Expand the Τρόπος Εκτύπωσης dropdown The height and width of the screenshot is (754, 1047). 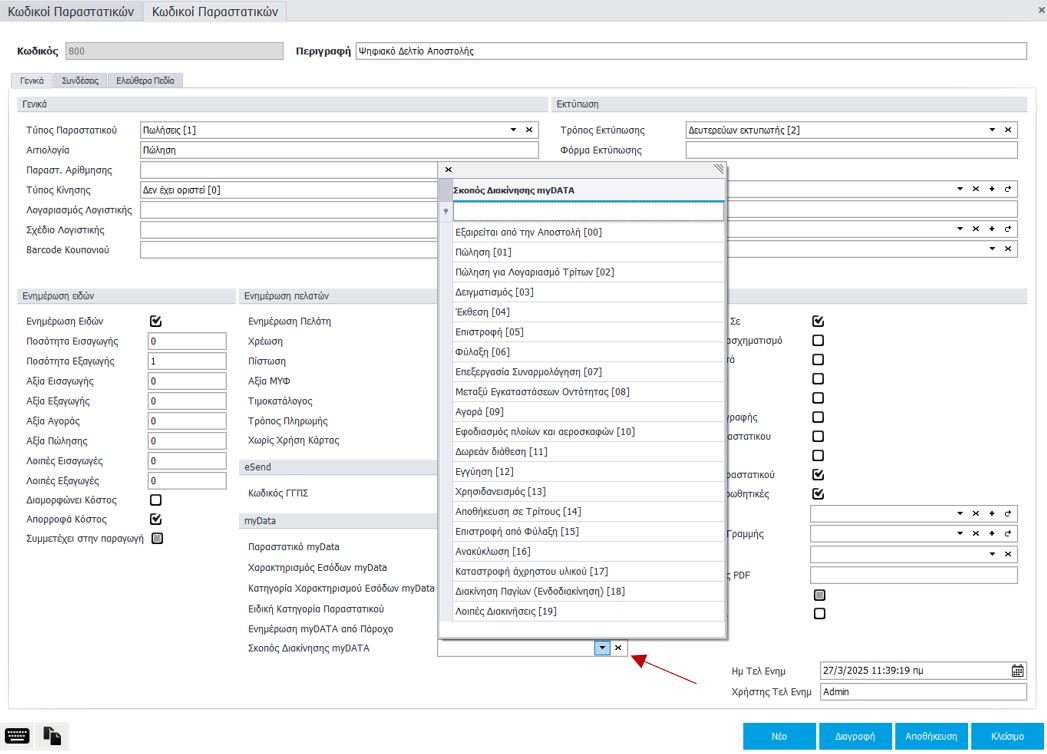click(x=992, y=130)
